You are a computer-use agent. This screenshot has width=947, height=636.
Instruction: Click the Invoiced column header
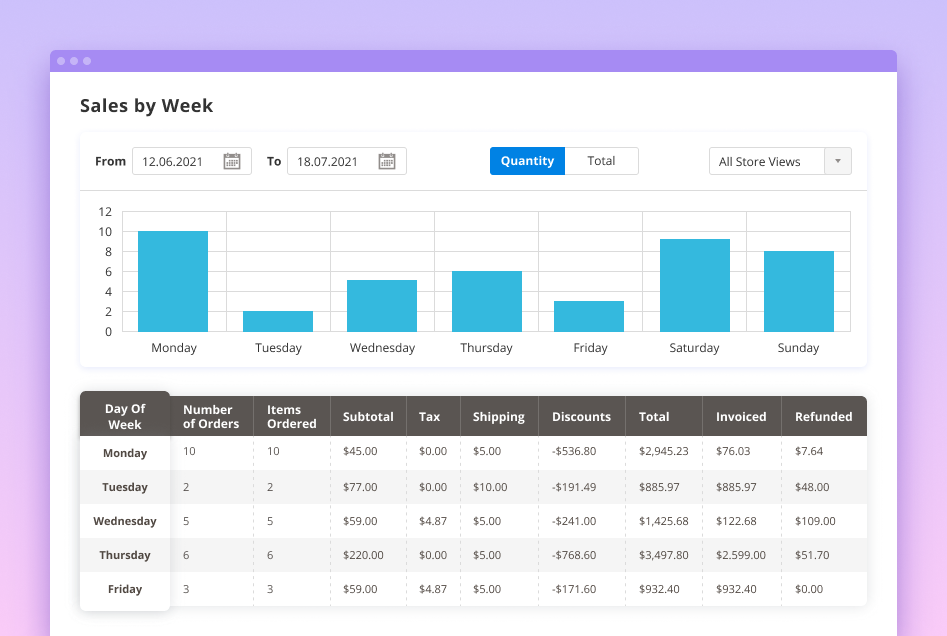(741, 417)
